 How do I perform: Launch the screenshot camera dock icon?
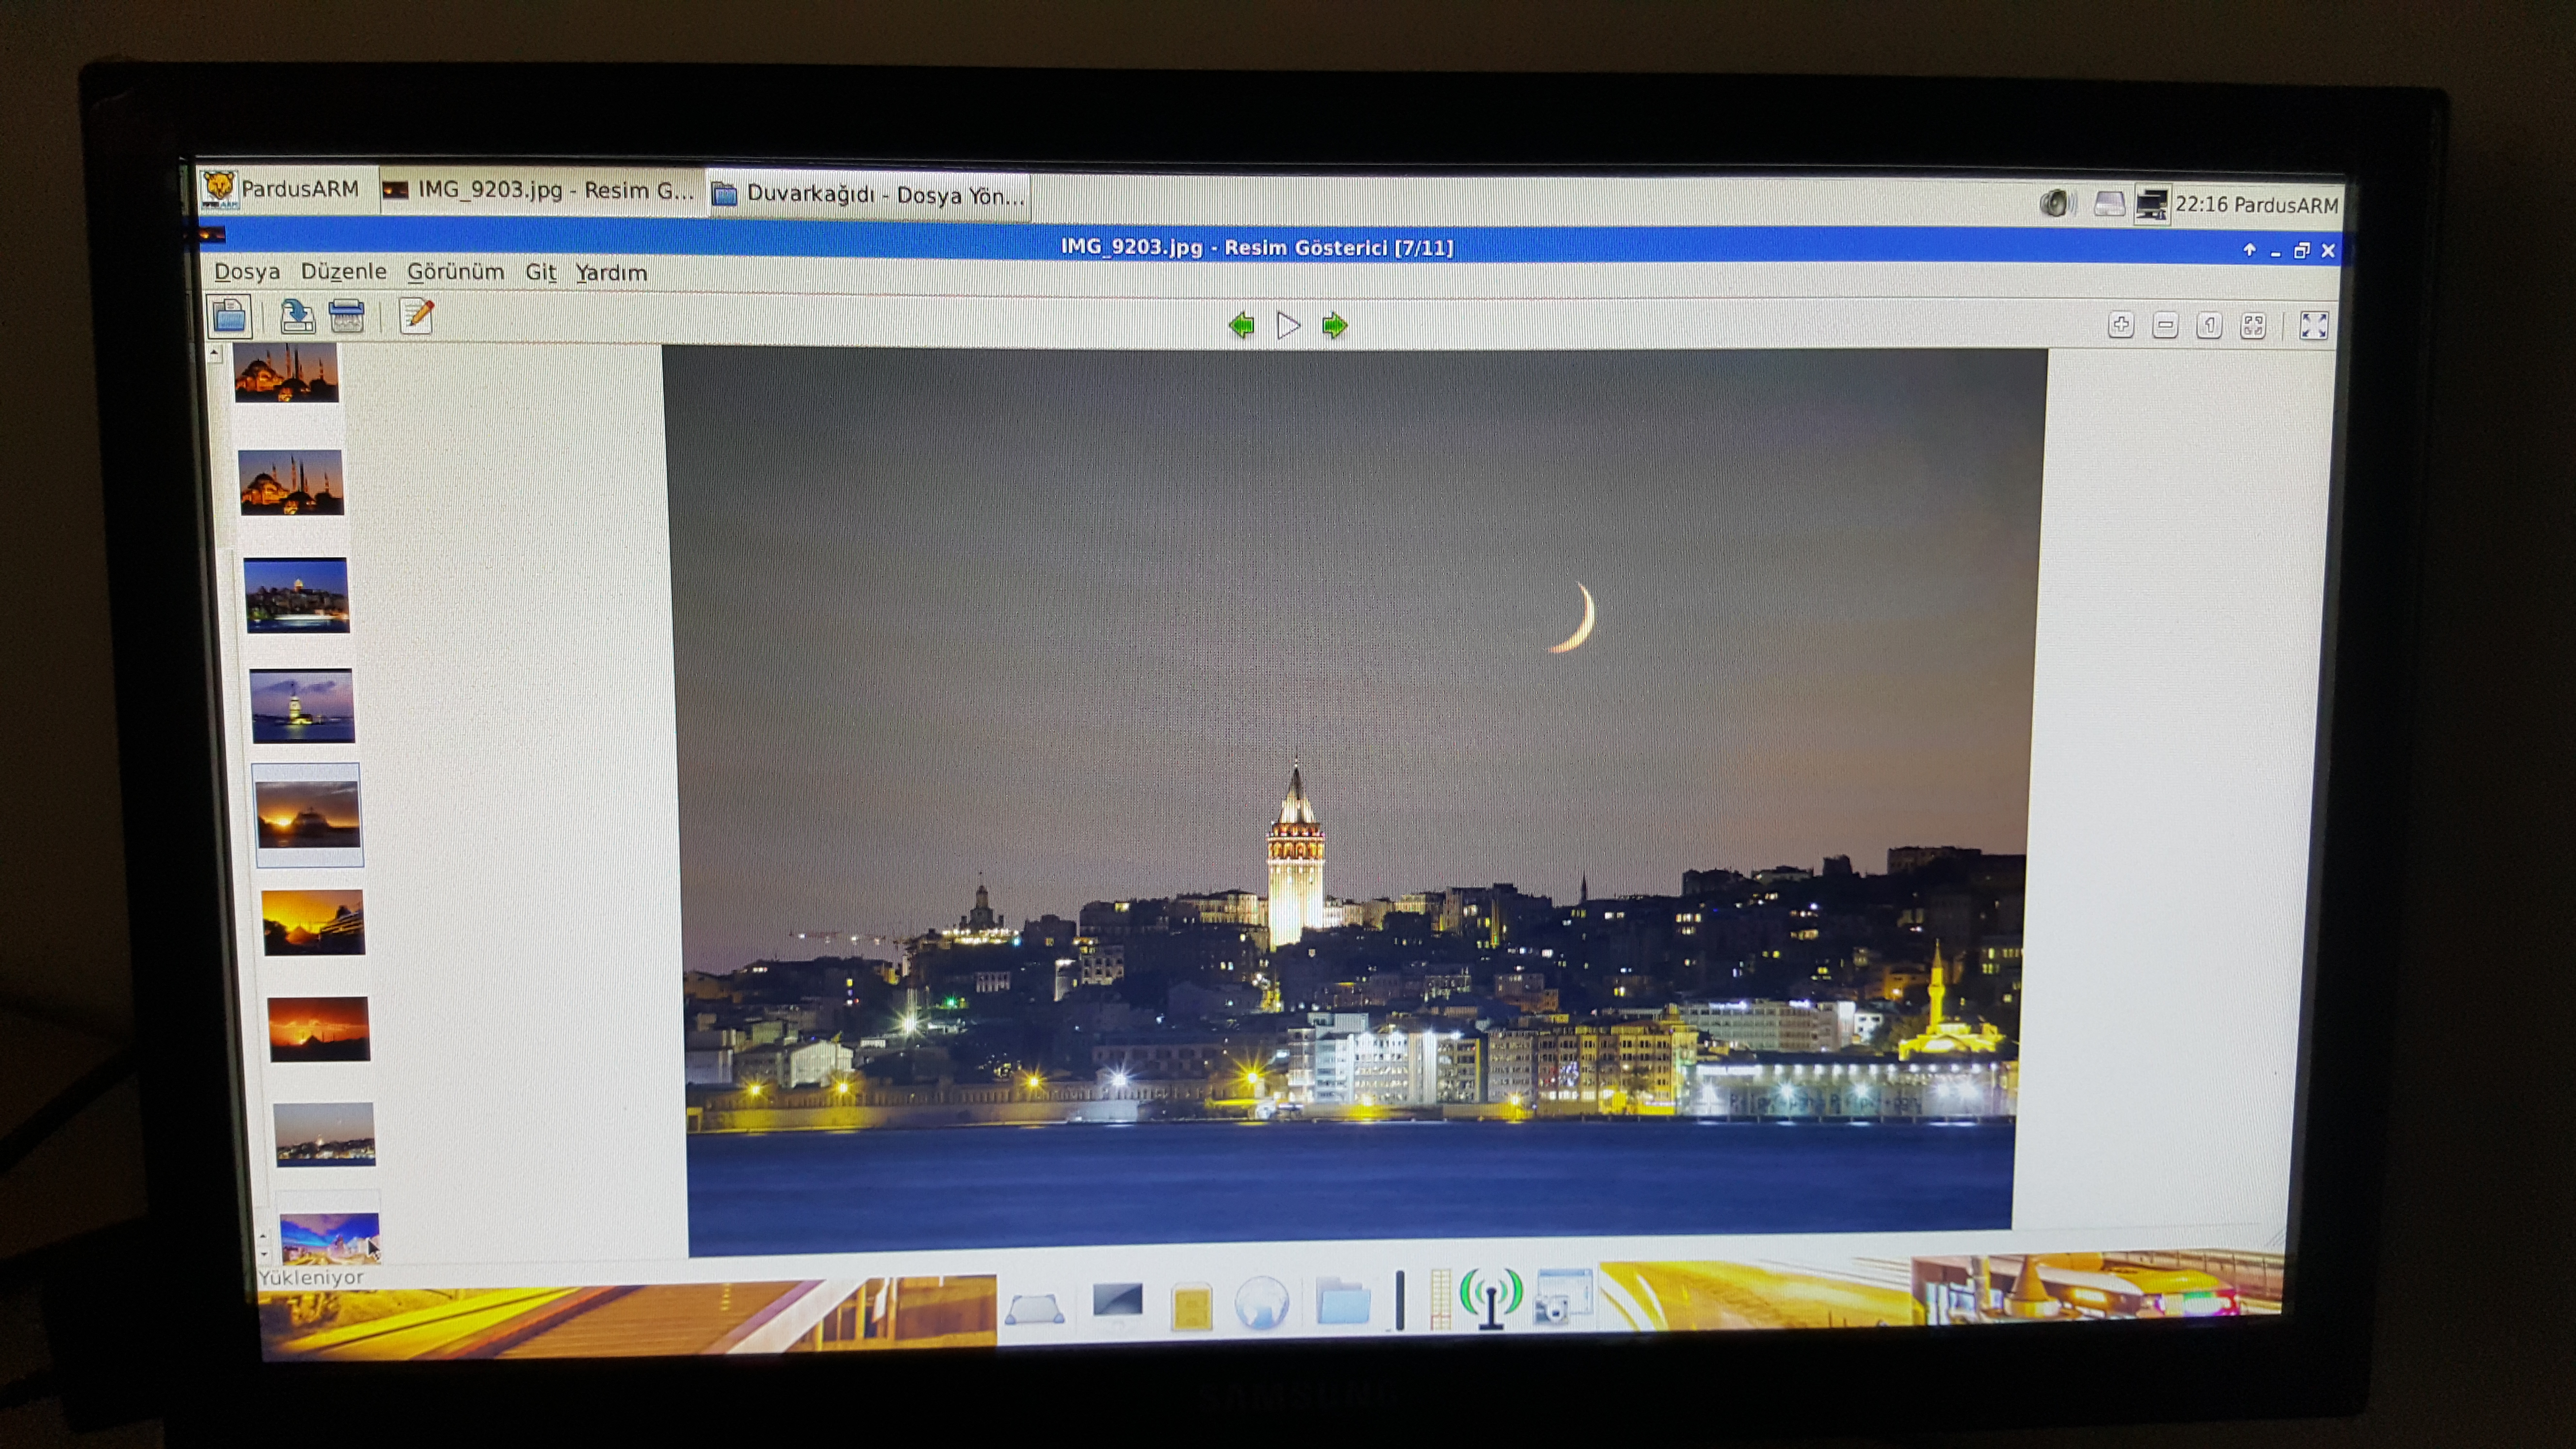click(1563, 1297)
